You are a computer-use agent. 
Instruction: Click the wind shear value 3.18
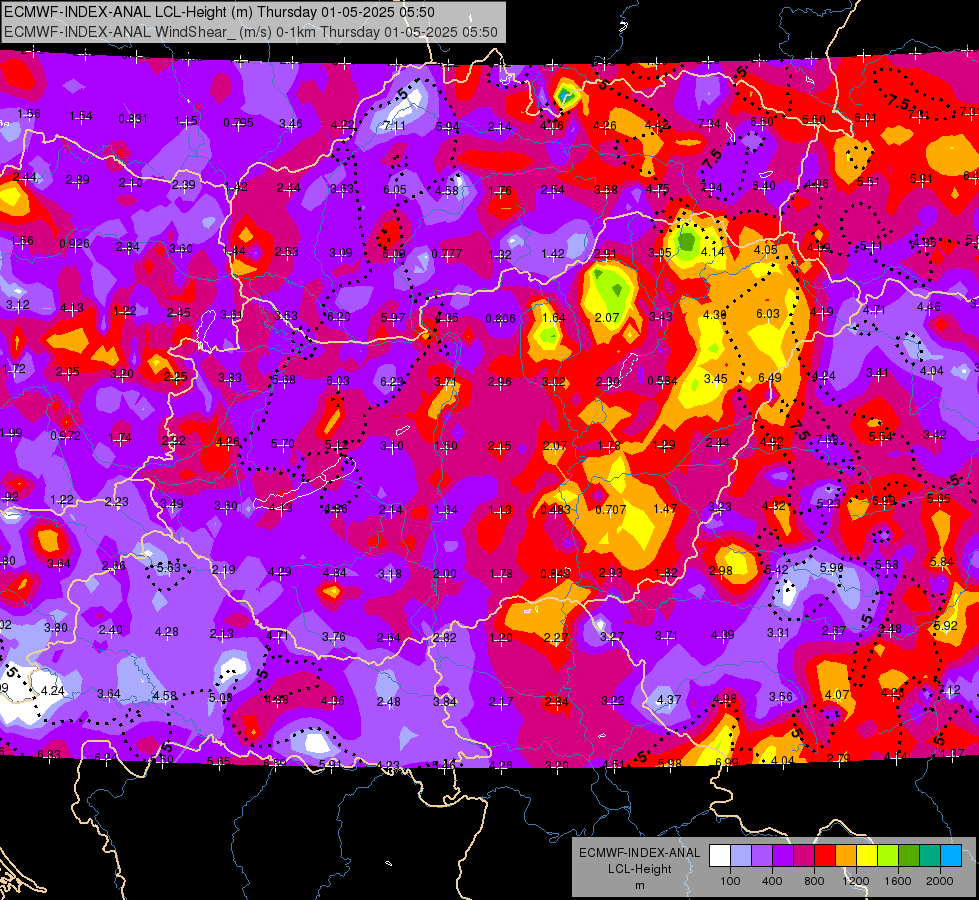390,574
